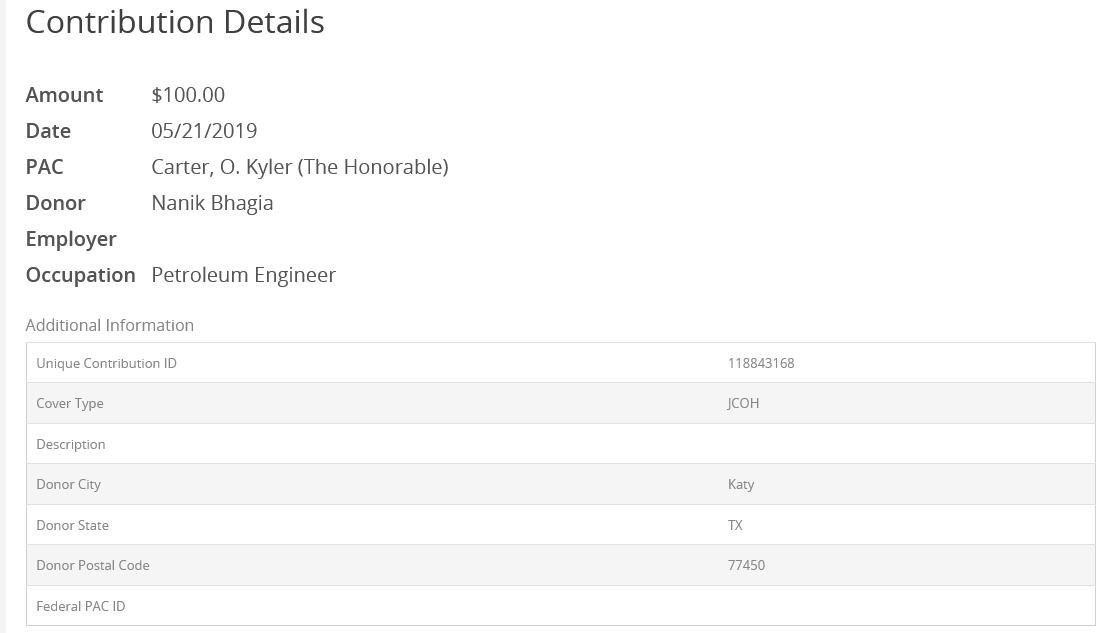Screen dimensions: 1108x633
Task: Select the TX state value
Action: [735, 525]
